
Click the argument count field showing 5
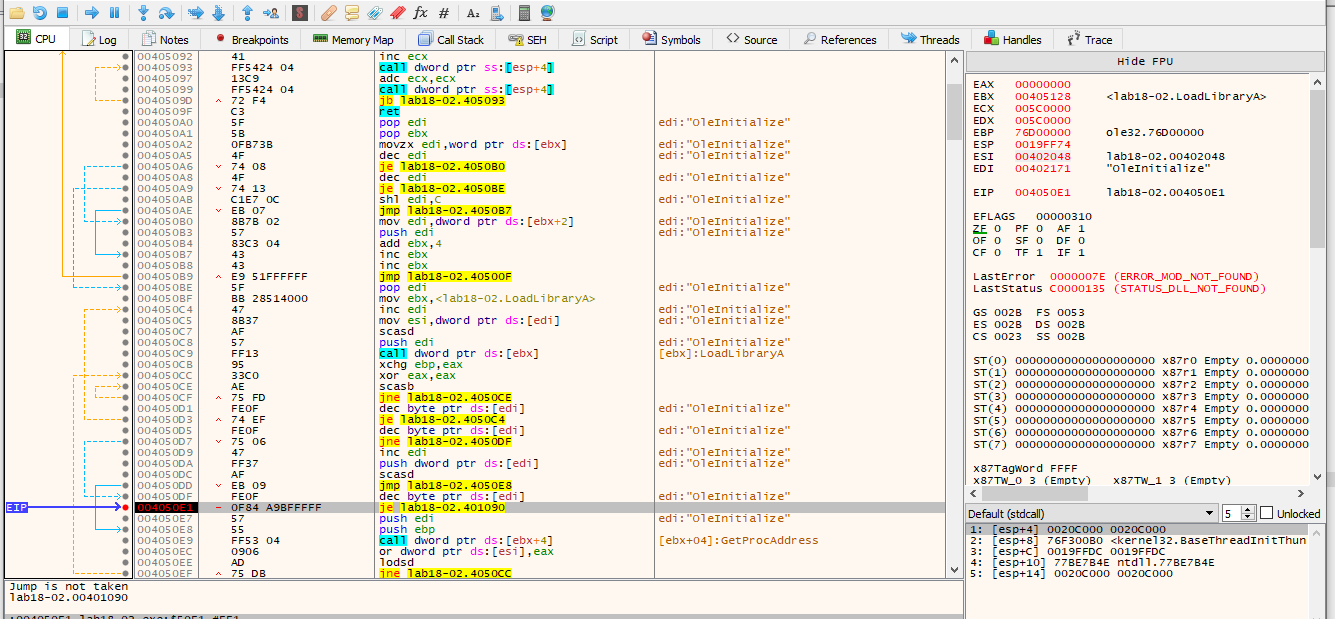(1231, 513)
